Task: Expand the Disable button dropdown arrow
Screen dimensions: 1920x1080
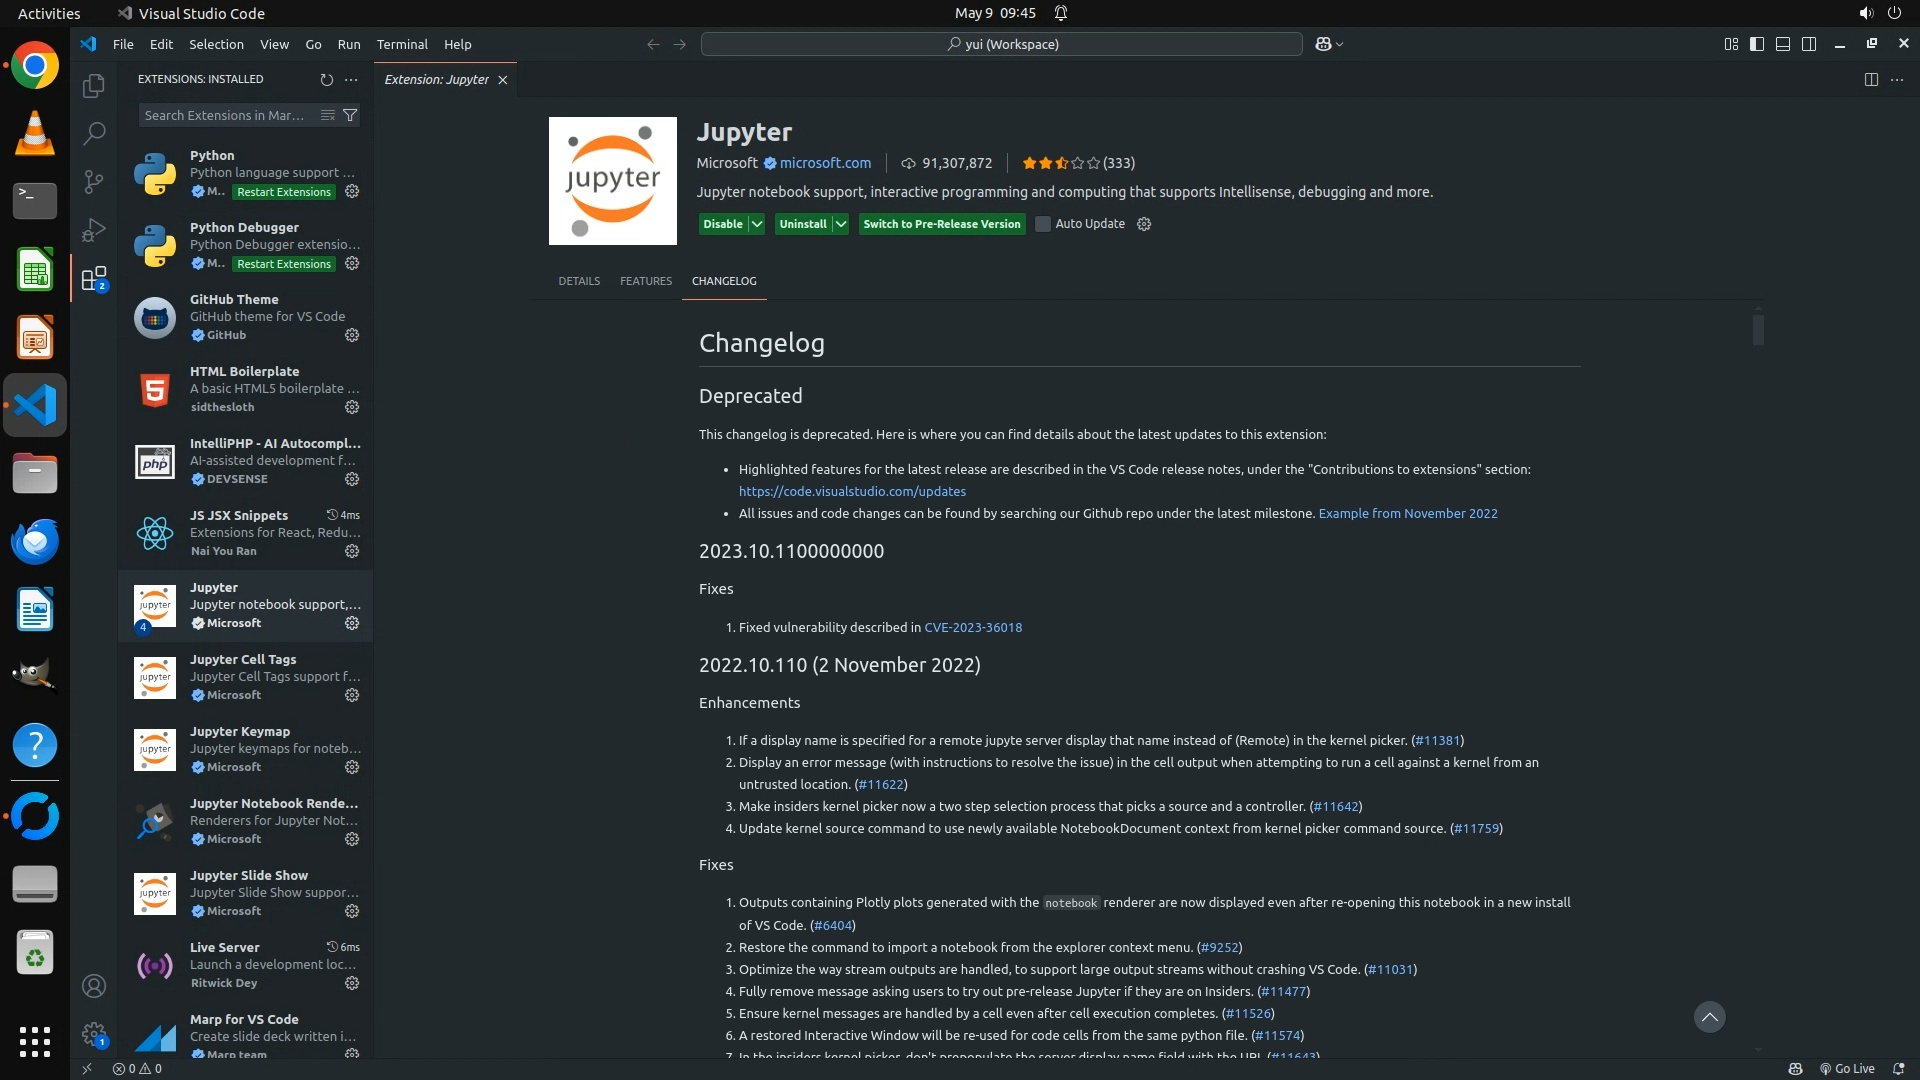Action: tap(757, 224)
